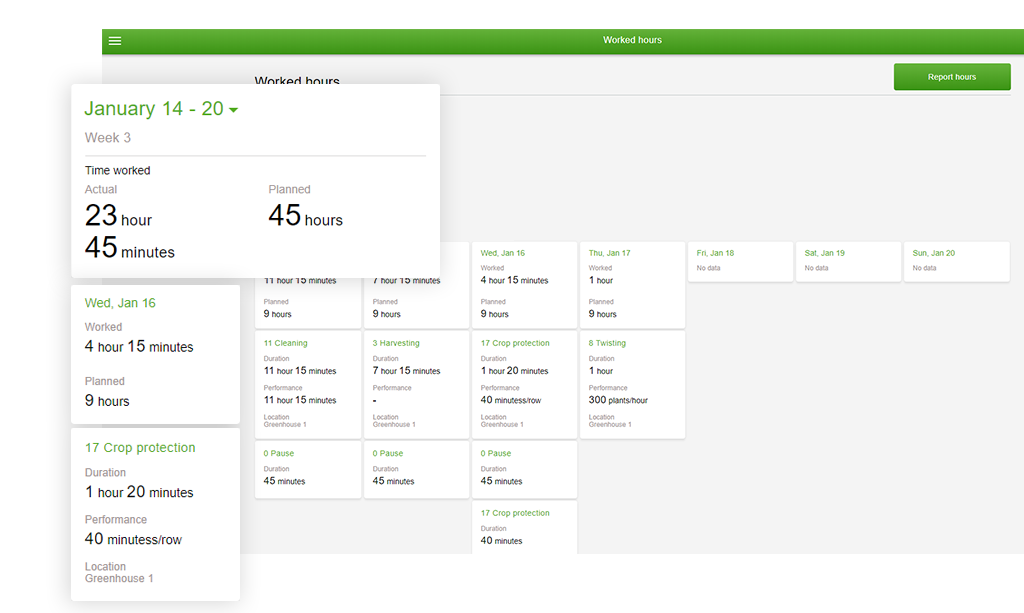Click the Week 3 label in the summary

pos(107,138)
